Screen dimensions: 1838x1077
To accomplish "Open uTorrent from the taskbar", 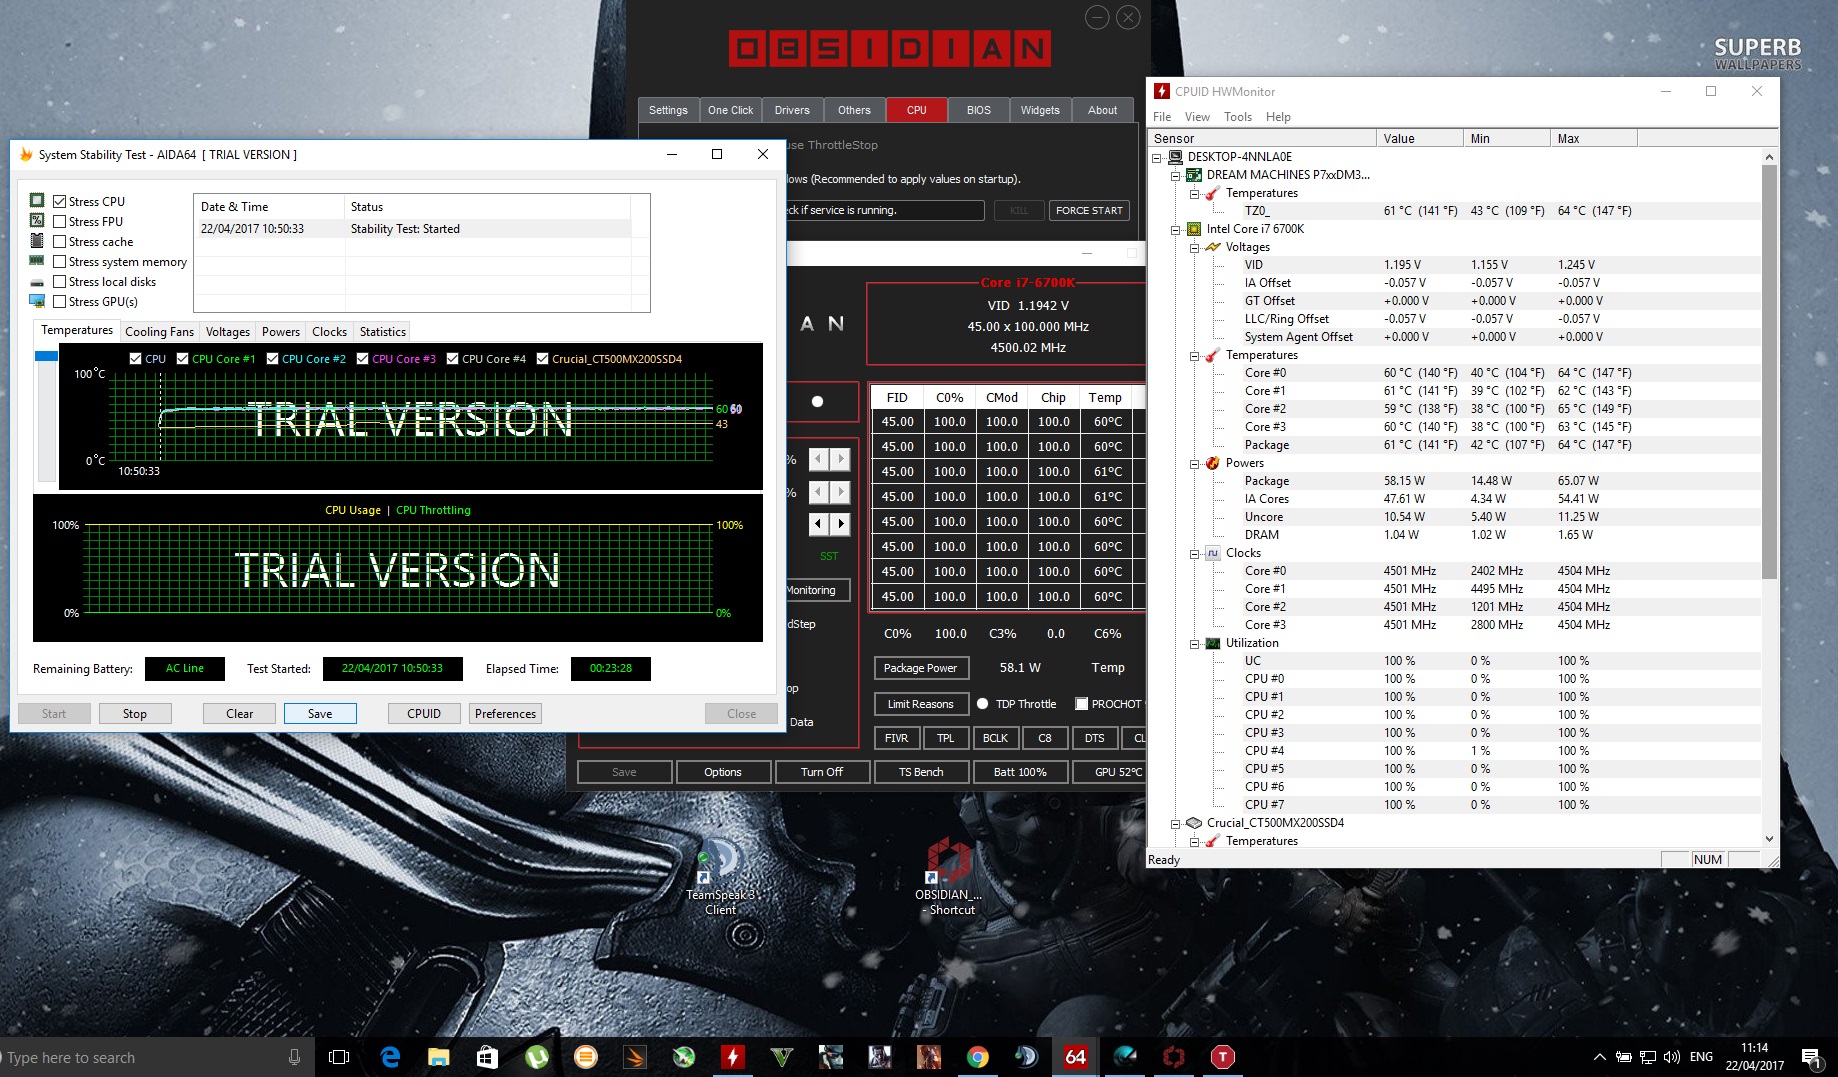I will point(536,1057).
